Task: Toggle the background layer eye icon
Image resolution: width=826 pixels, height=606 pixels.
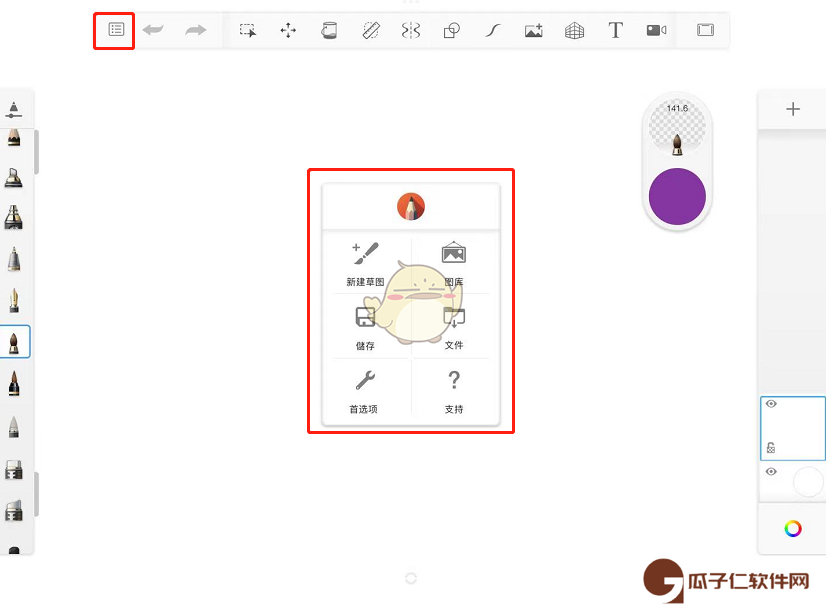Action: point(771,472)
